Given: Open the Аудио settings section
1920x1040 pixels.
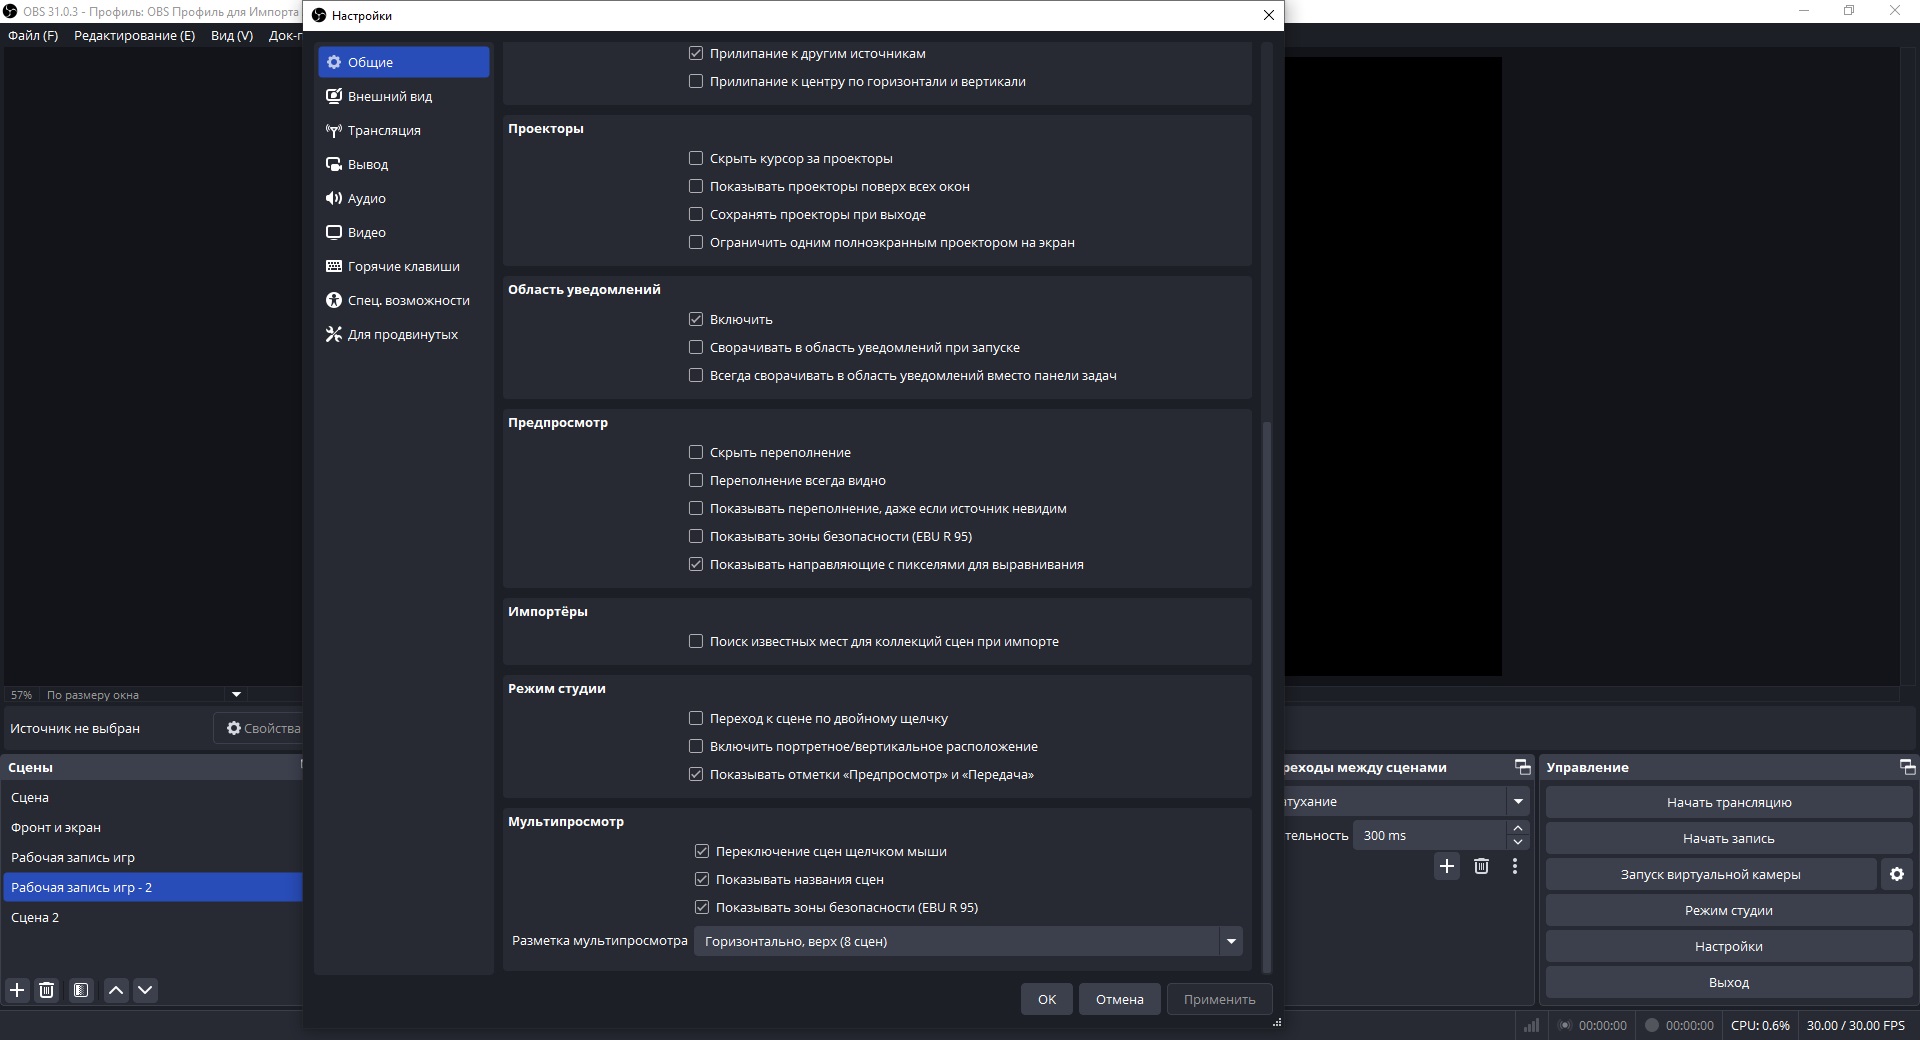Looking at the screenshot, I should (403, 198).
